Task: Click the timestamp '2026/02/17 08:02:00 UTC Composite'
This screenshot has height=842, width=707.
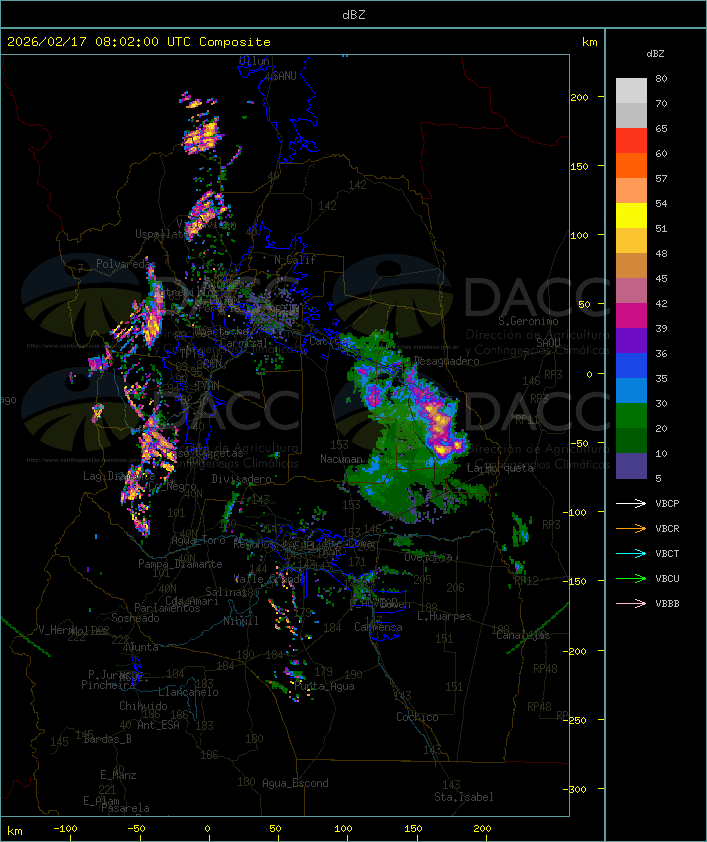Action: tap(139, 41)
